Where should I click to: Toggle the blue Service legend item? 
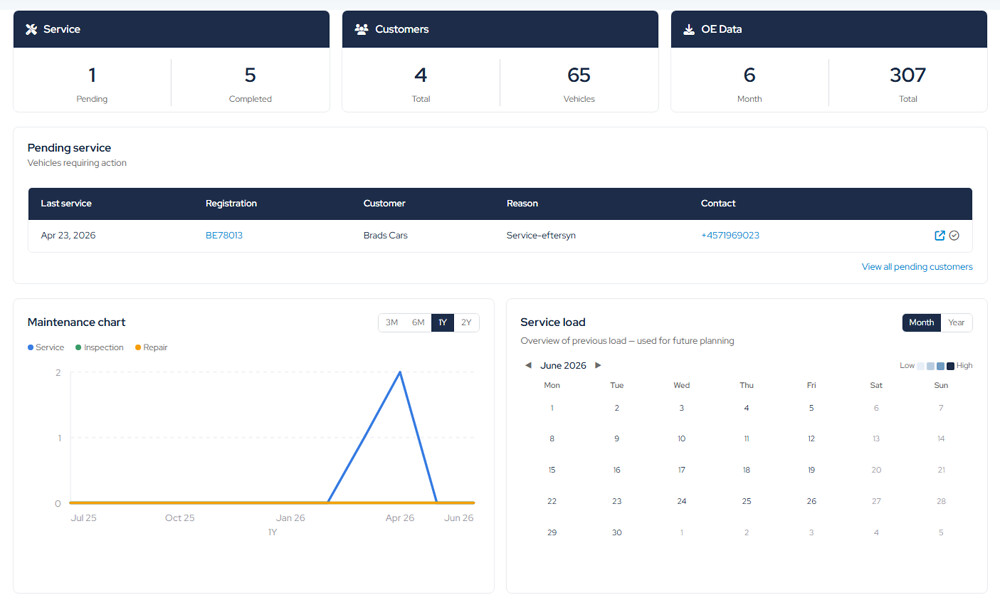46,347
